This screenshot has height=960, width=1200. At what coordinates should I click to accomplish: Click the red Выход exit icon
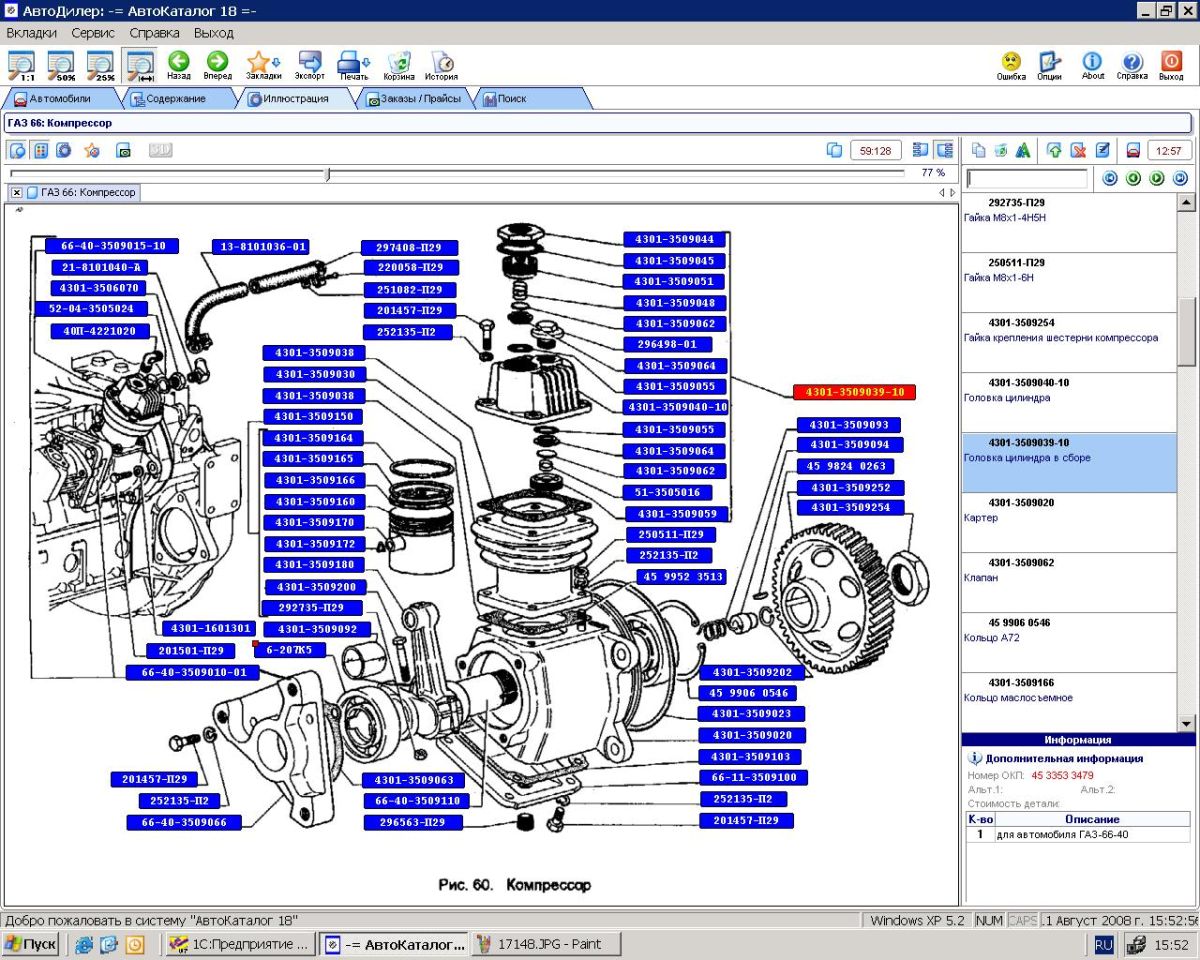tap(1171, 65)
